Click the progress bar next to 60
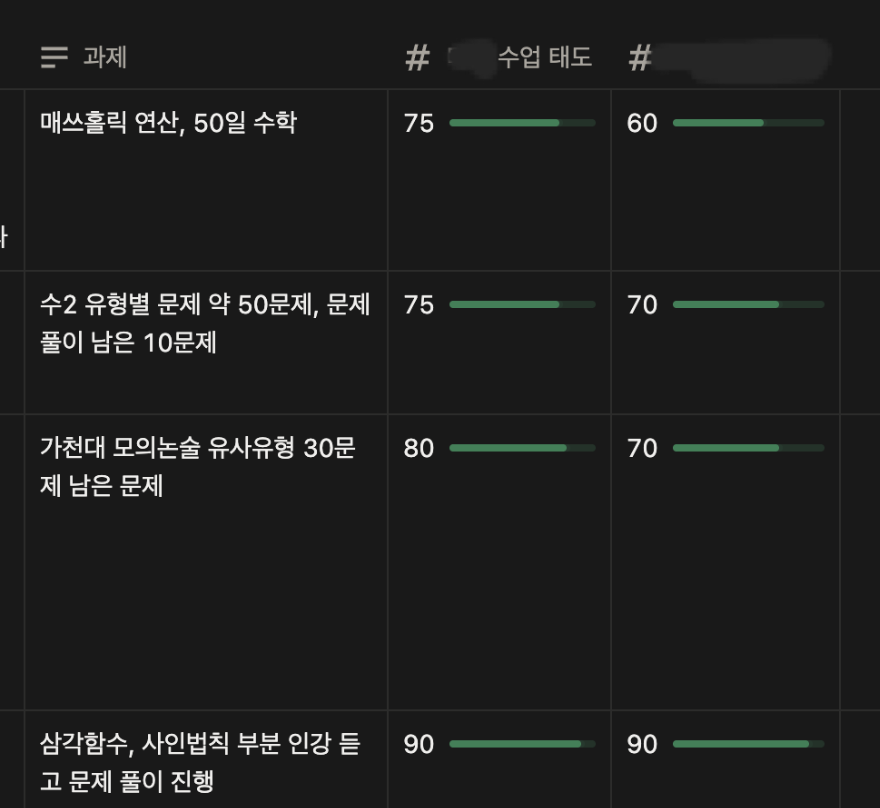 click(748, 123)
